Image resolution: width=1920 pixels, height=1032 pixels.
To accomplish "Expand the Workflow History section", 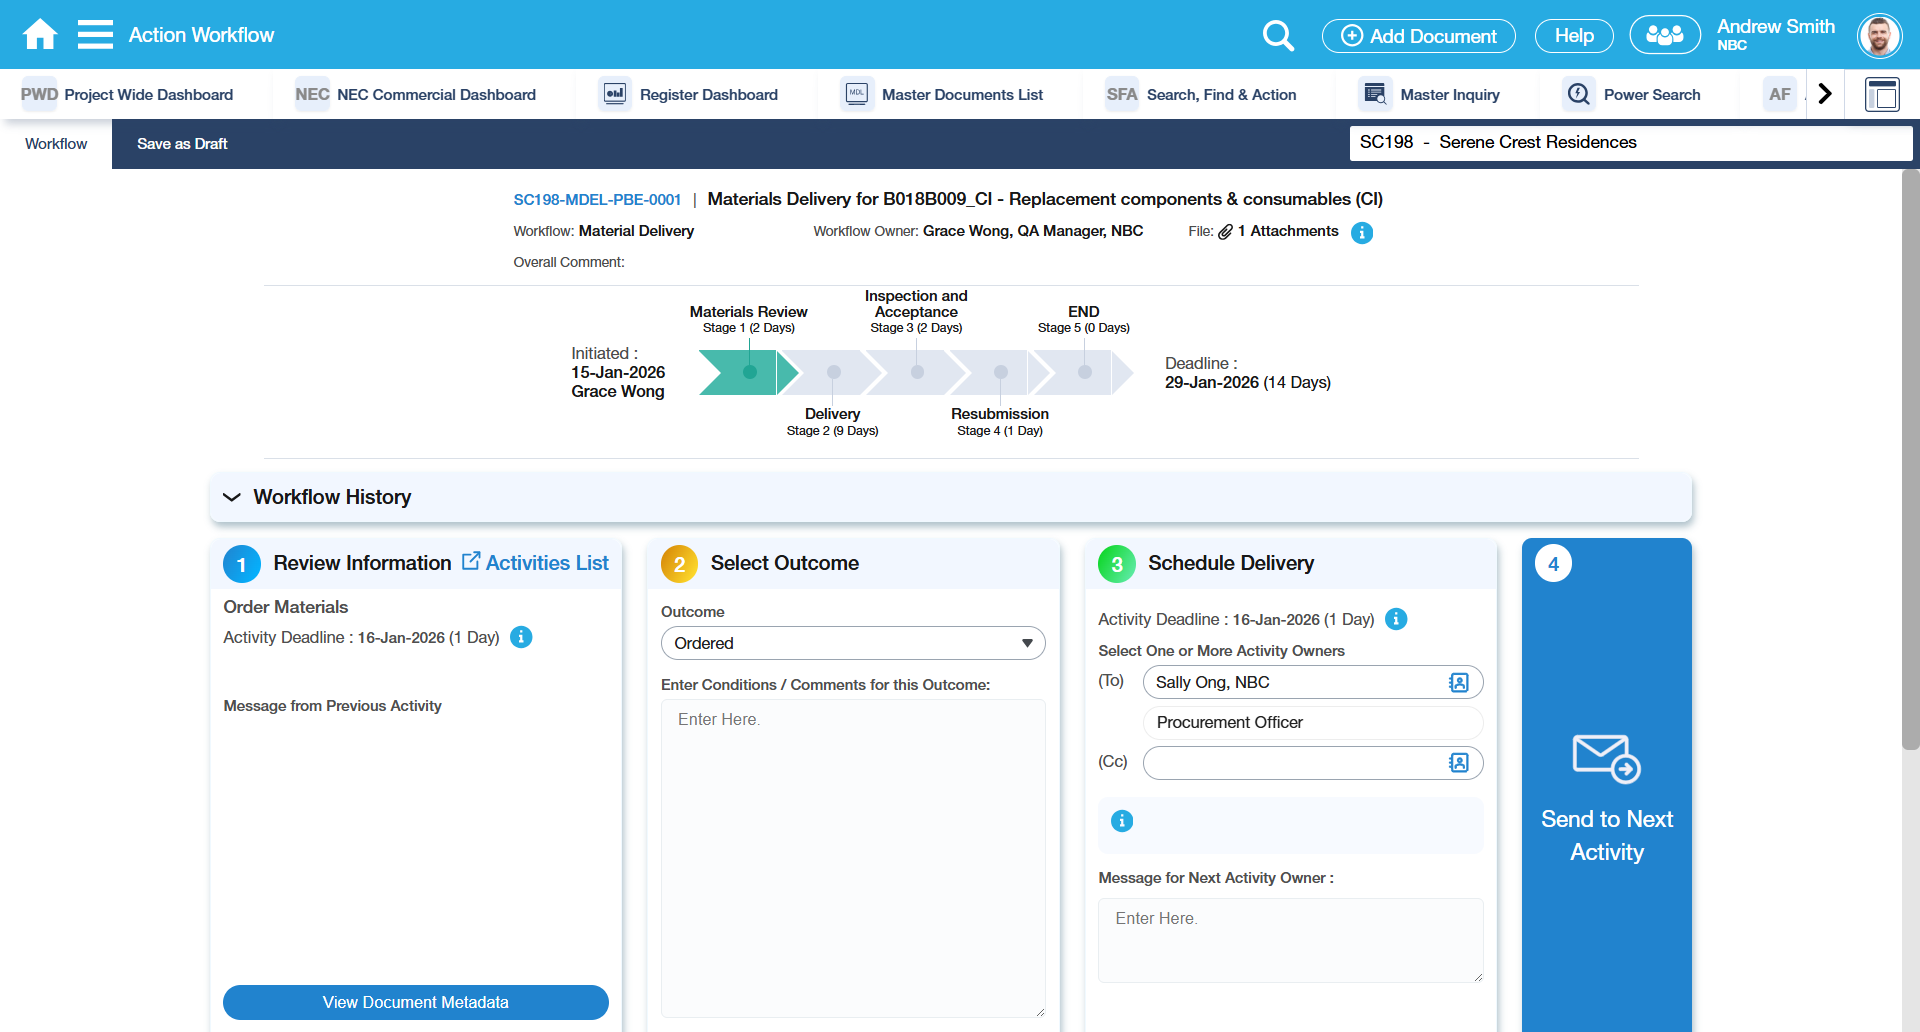I will pos(232,497).
